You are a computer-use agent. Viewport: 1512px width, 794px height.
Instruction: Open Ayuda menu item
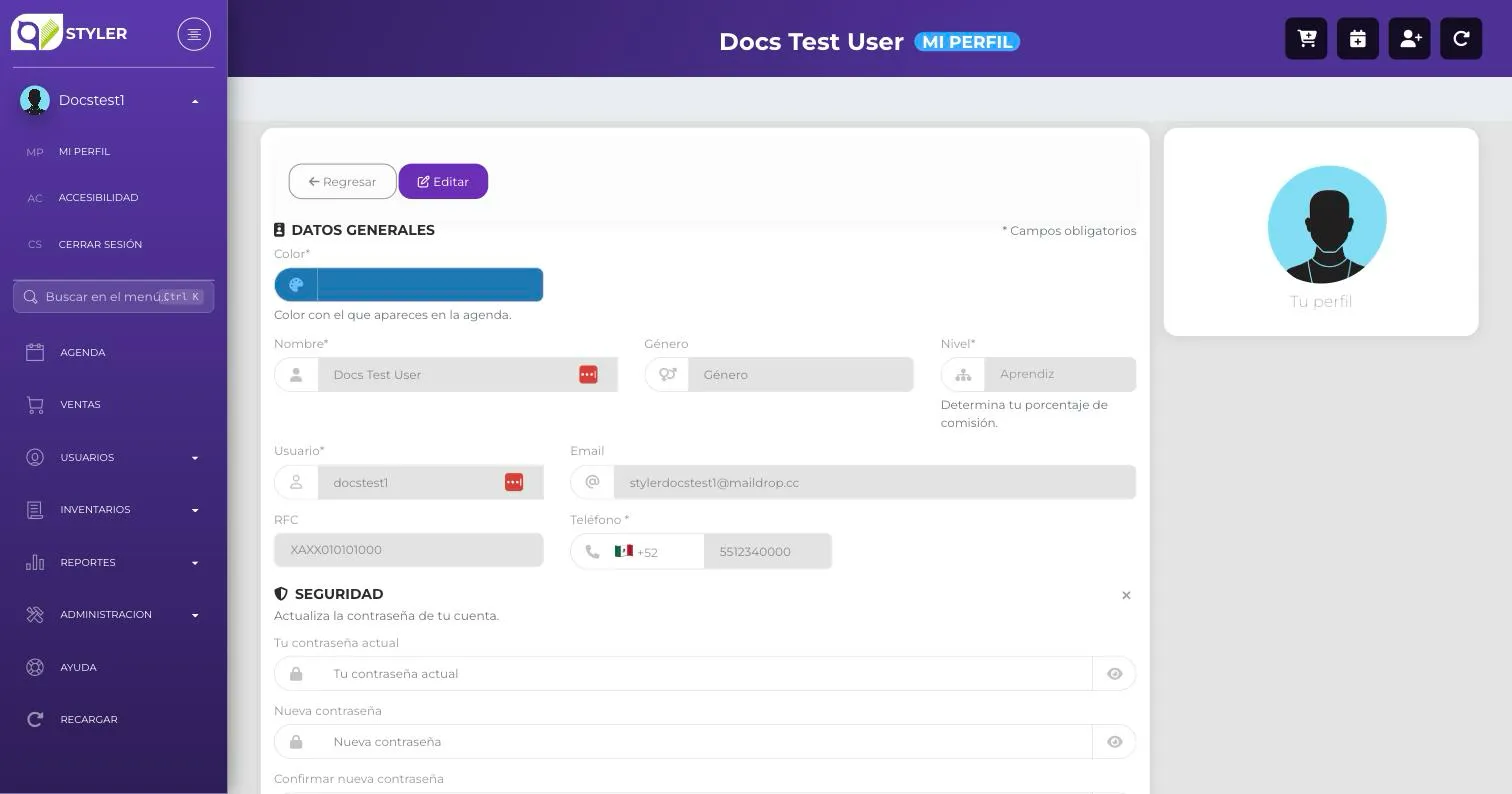click(x=78, y=667)
